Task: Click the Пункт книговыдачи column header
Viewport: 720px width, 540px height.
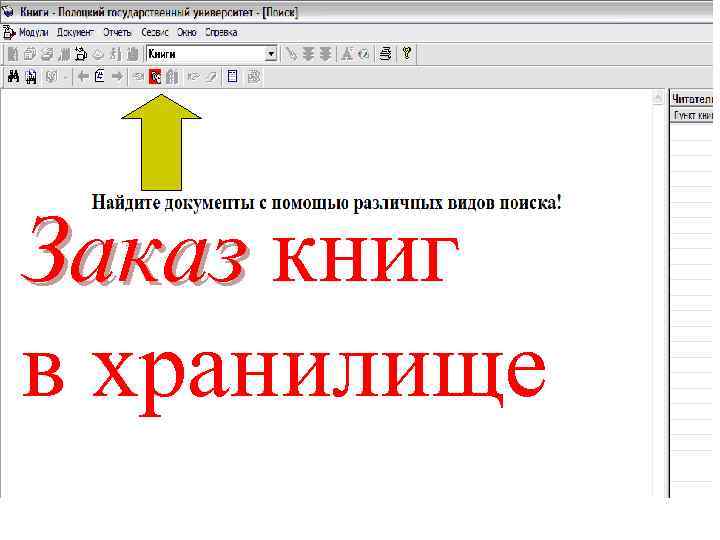Action: (692, 115)
